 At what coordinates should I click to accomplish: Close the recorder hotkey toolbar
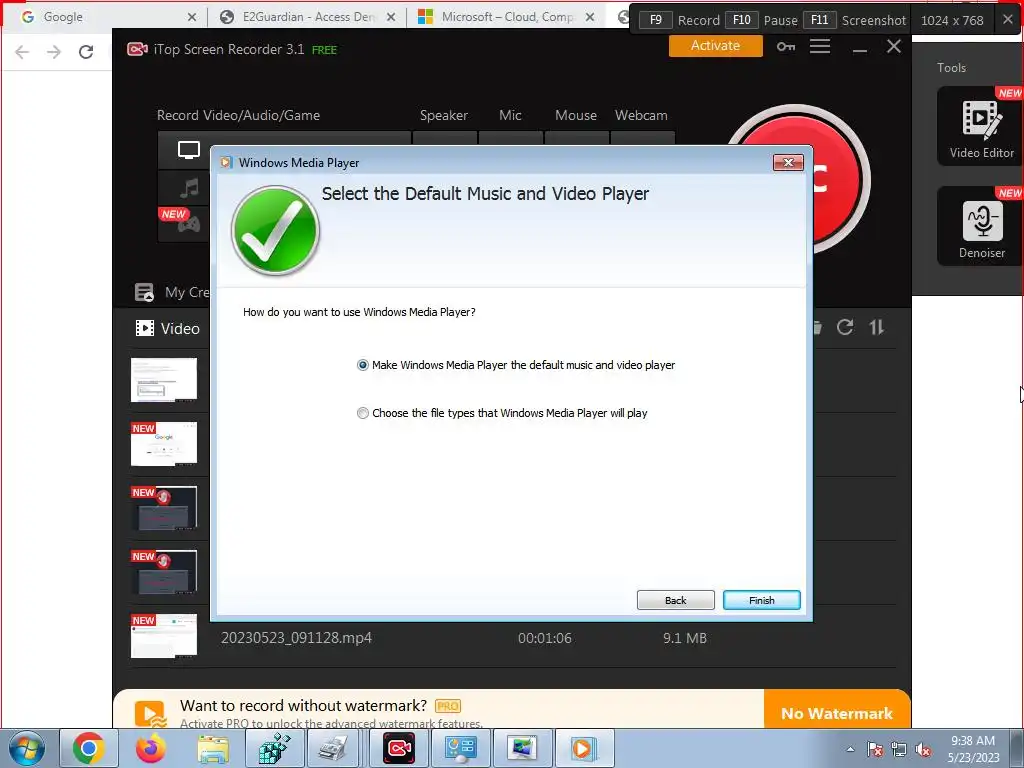(1007, 20)
